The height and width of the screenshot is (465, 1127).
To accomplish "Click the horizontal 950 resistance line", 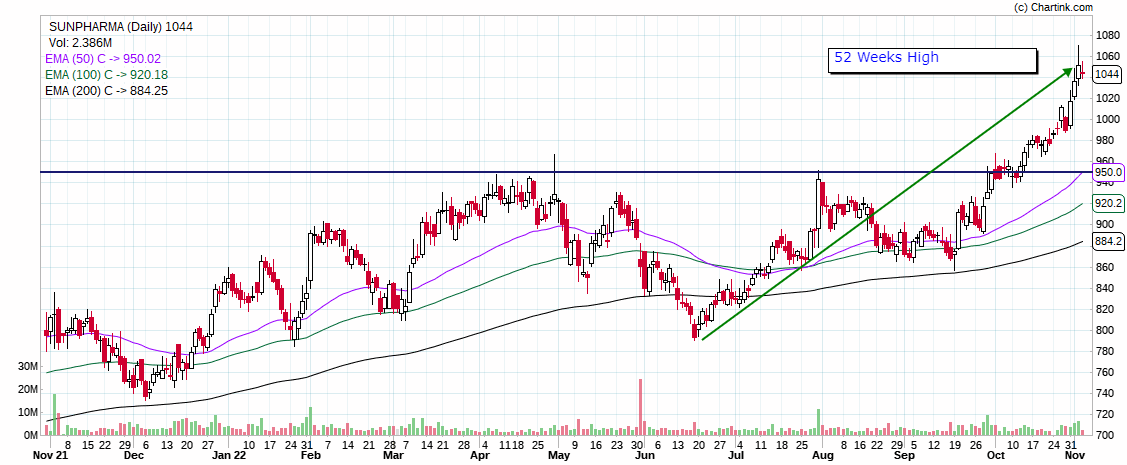I will point(565,172).
